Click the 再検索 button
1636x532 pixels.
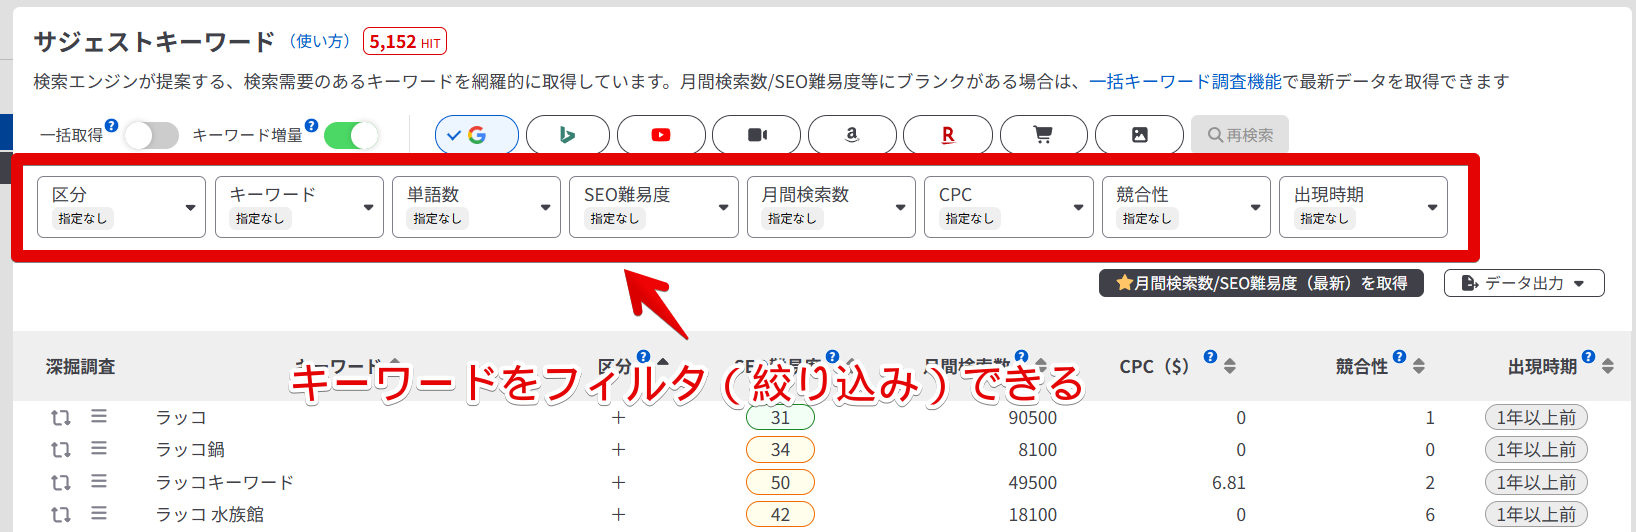[x=1240, y=135]
